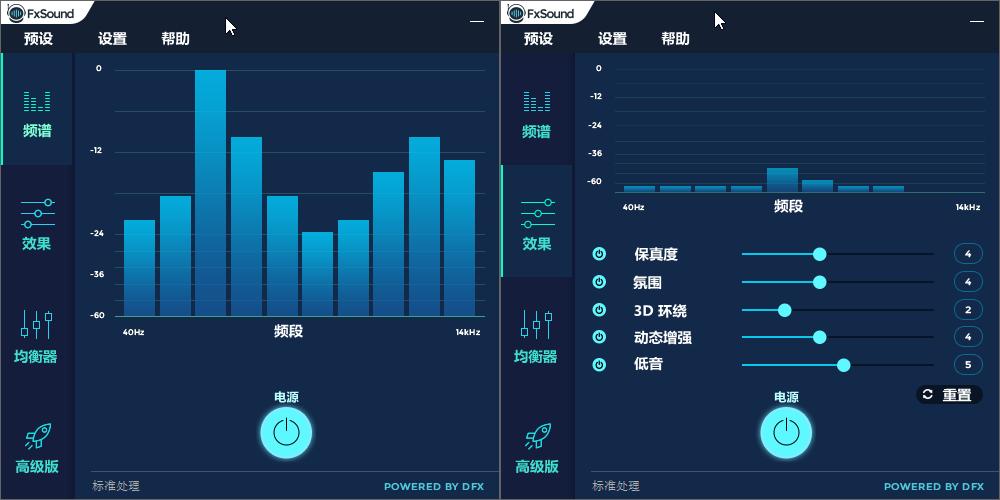Click 低音 value box showing 5
Image resolution: width=1000 pixels, height=500 pixels.
[x=968, y=365]
